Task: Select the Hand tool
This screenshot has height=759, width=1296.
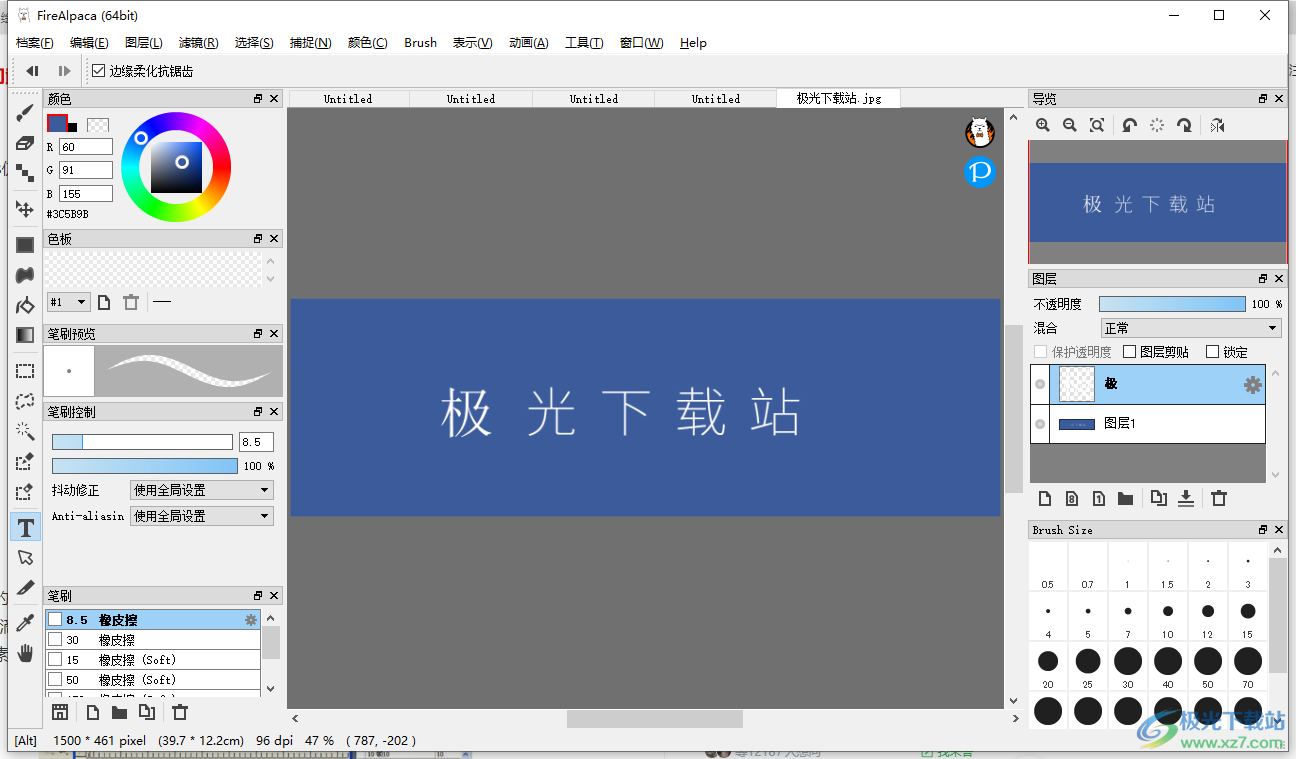Action: pyautogui.click(x=25, y=654)
